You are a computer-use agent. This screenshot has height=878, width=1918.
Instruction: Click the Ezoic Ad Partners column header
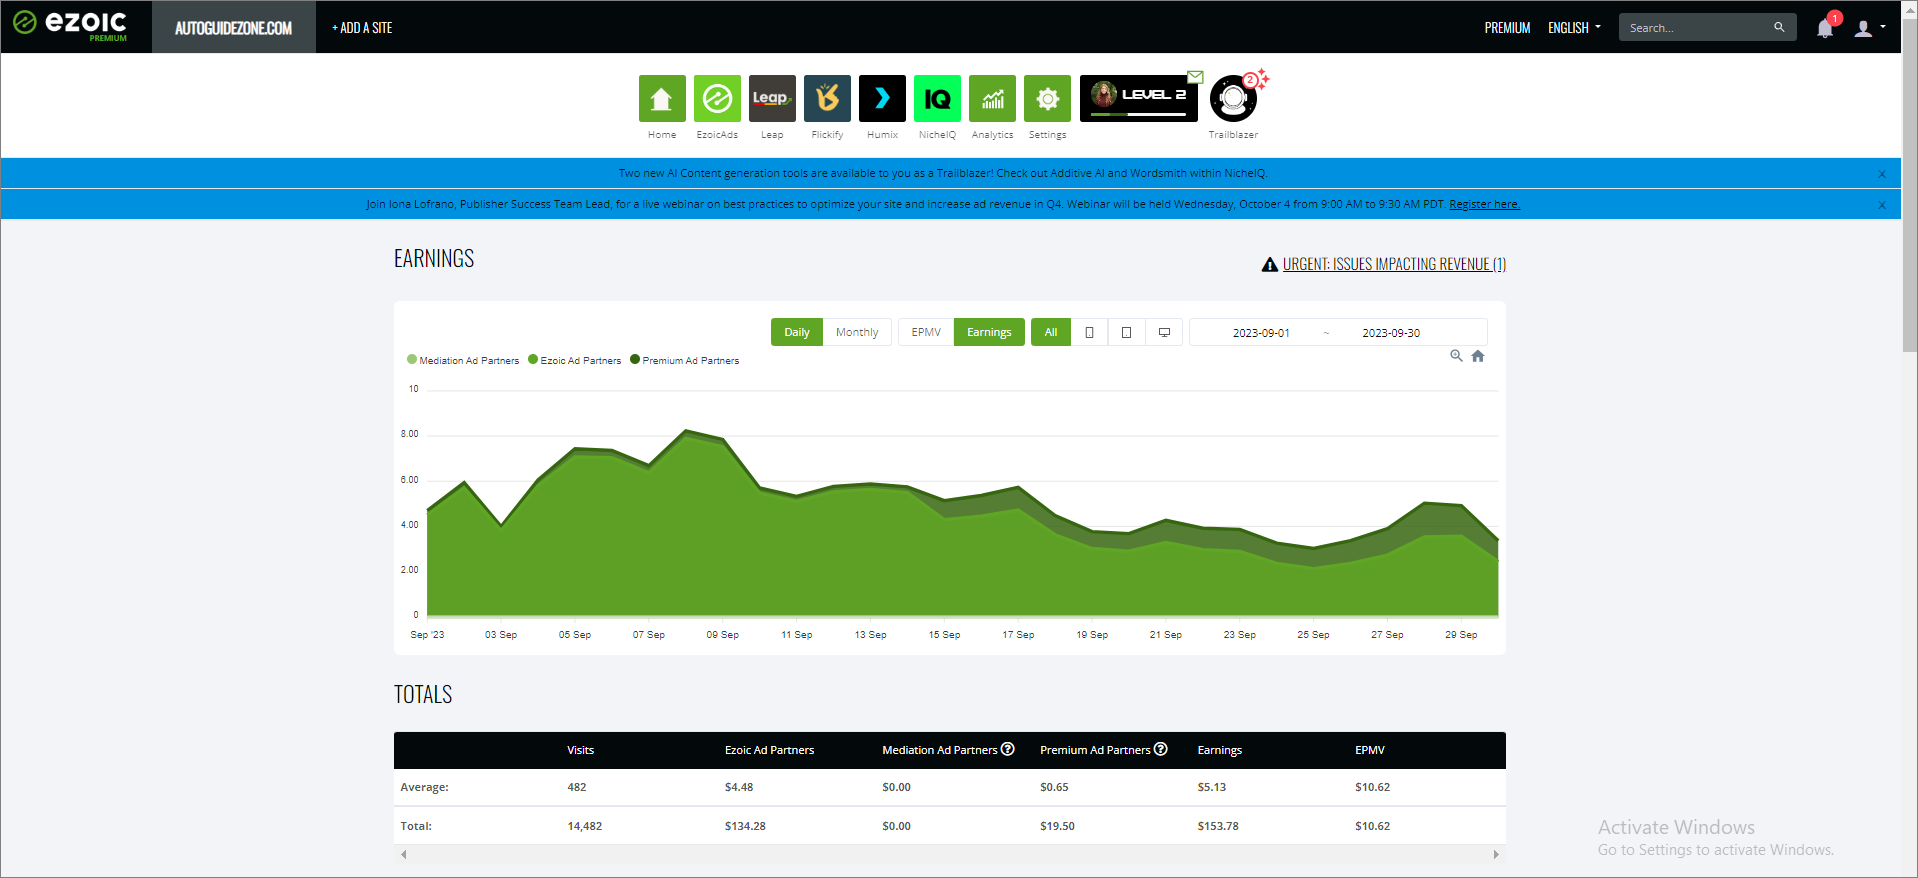pyautogui.click(x=769, y=750)
